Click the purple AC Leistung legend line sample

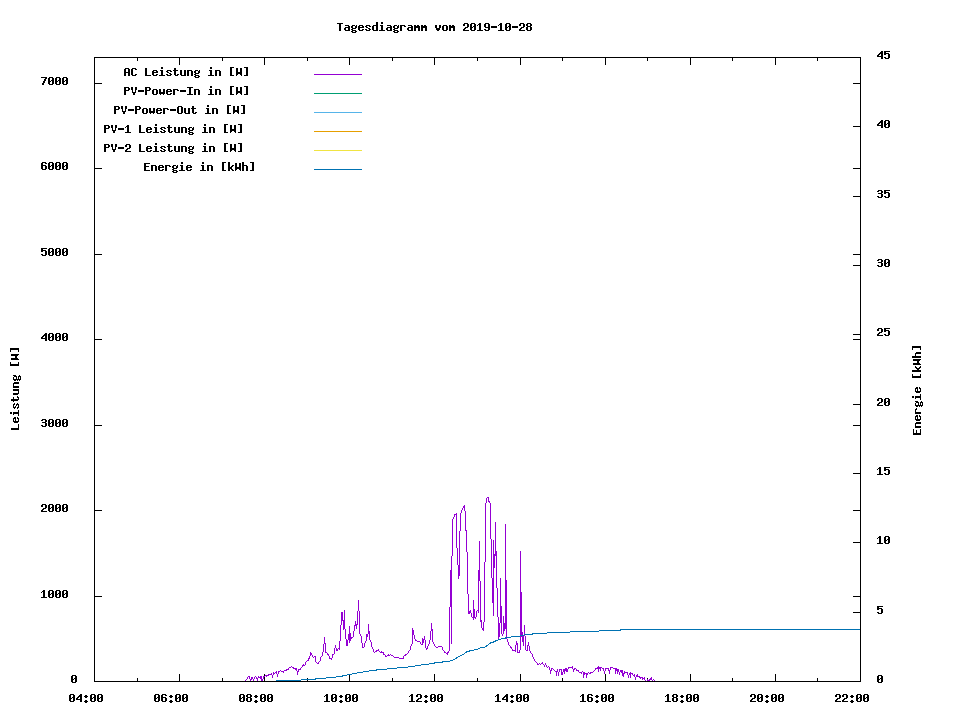tap(337, 74)
